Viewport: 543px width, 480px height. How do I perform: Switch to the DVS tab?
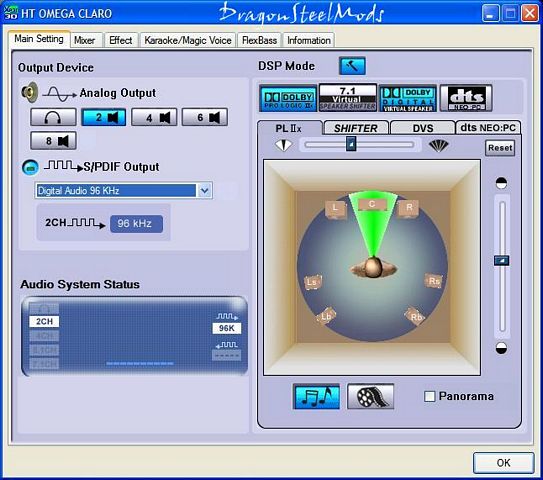[422, 128]
